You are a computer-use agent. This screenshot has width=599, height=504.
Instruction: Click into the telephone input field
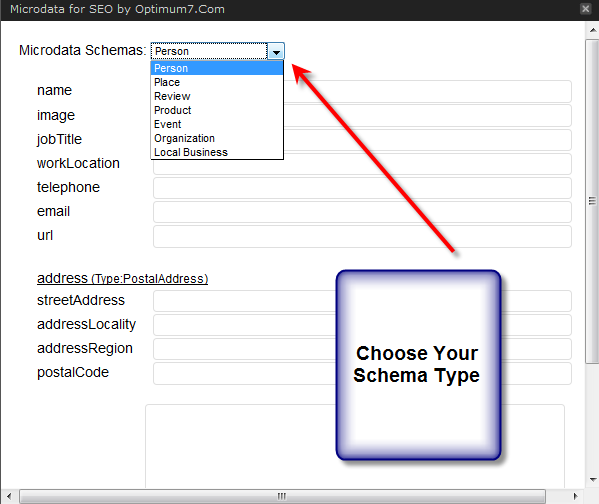[x=362, y=188]
